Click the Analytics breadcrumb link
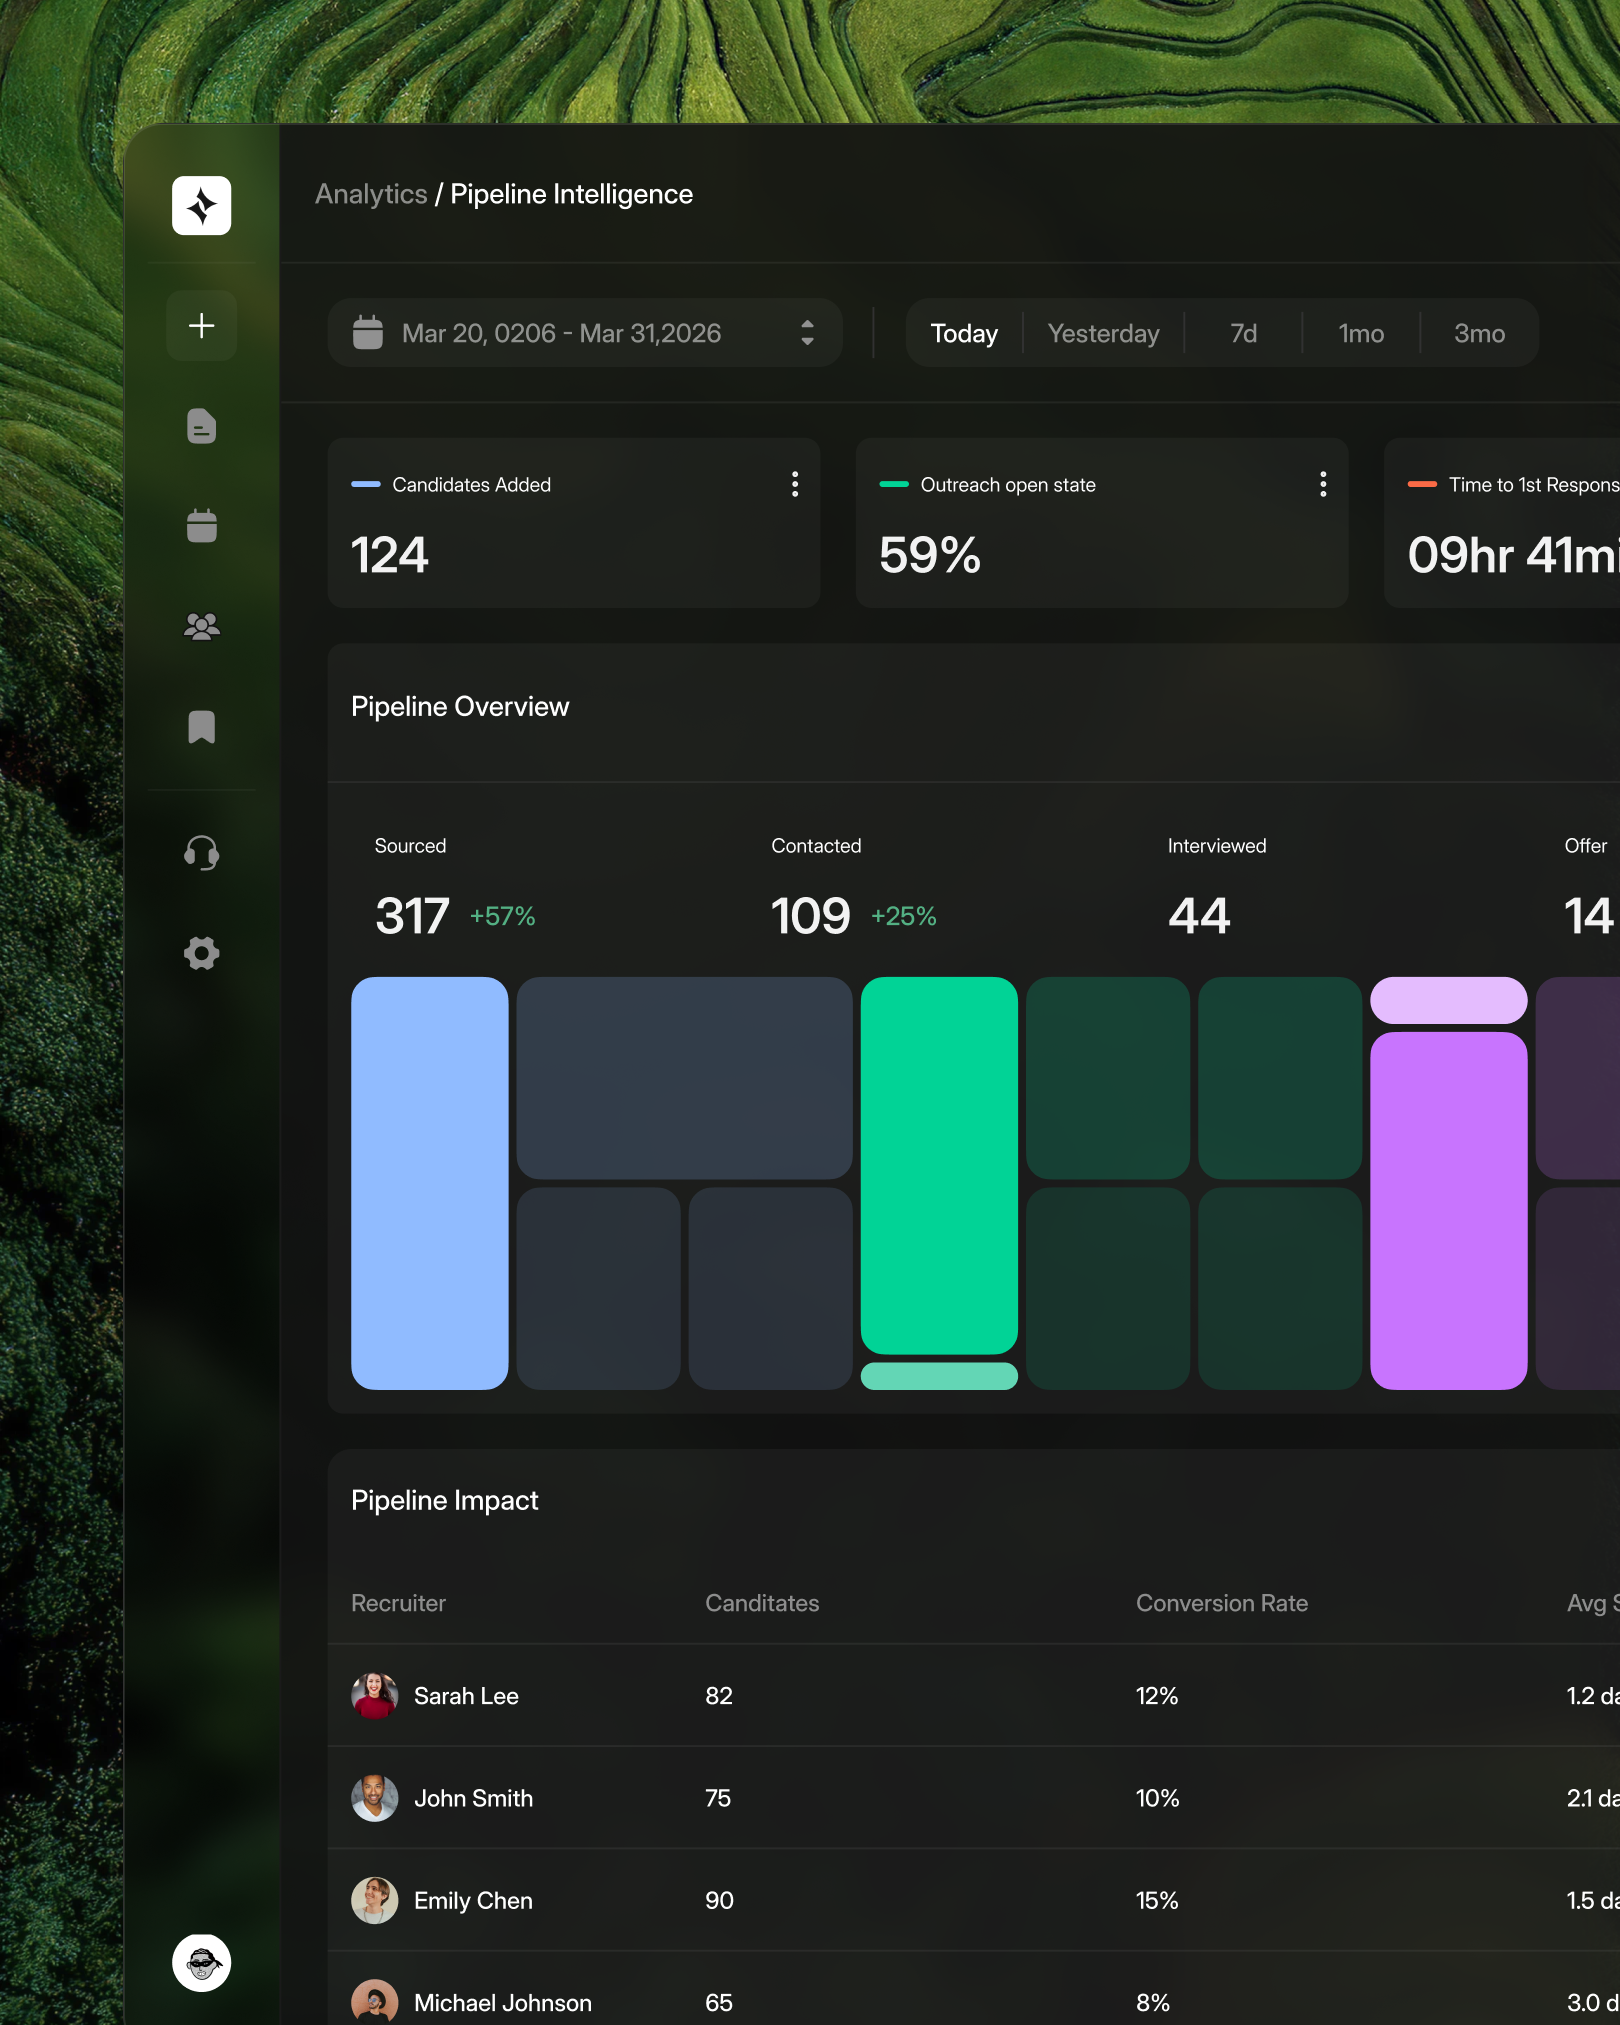 click(x=371, y=194)
